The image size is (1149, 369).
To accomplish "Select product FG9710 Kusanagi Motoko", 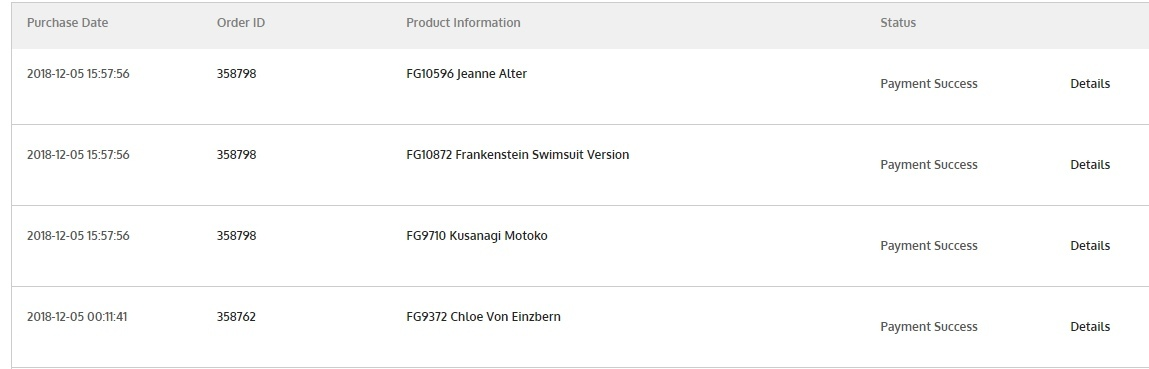I will (476, 236).
